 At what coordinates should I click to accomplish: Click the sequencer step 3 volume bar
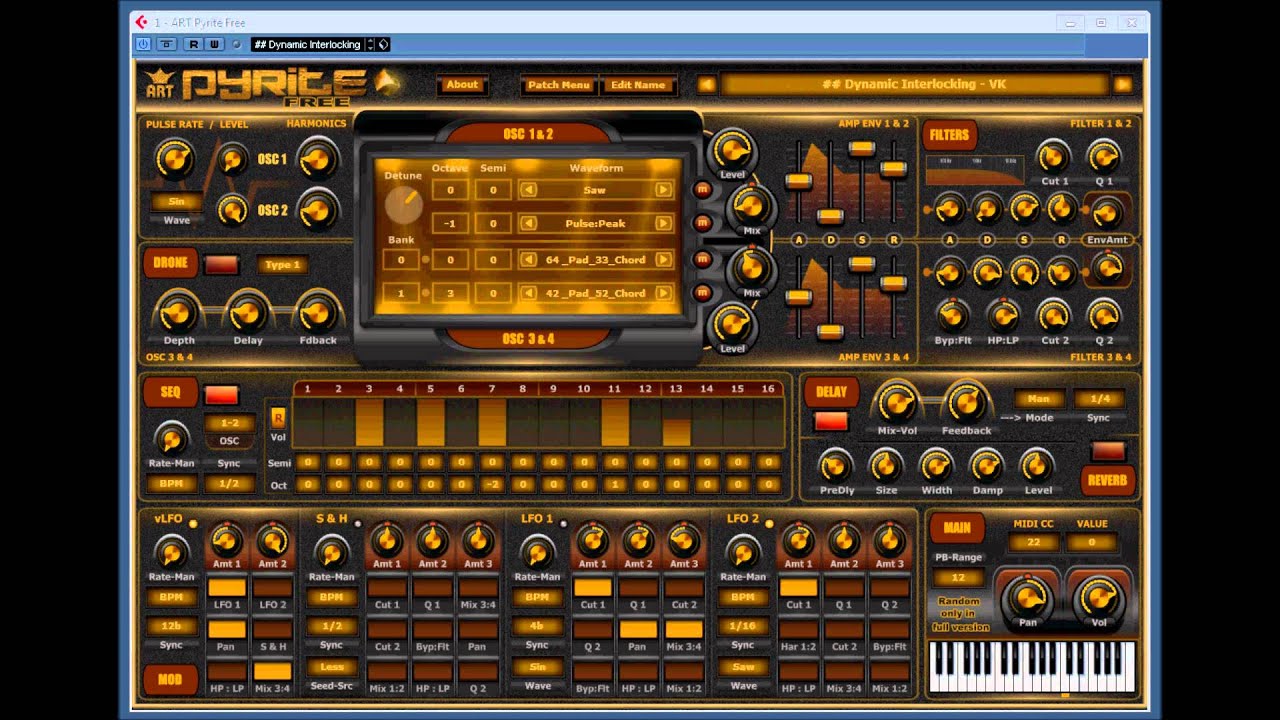pyautogui.click(x=369, y=423)
